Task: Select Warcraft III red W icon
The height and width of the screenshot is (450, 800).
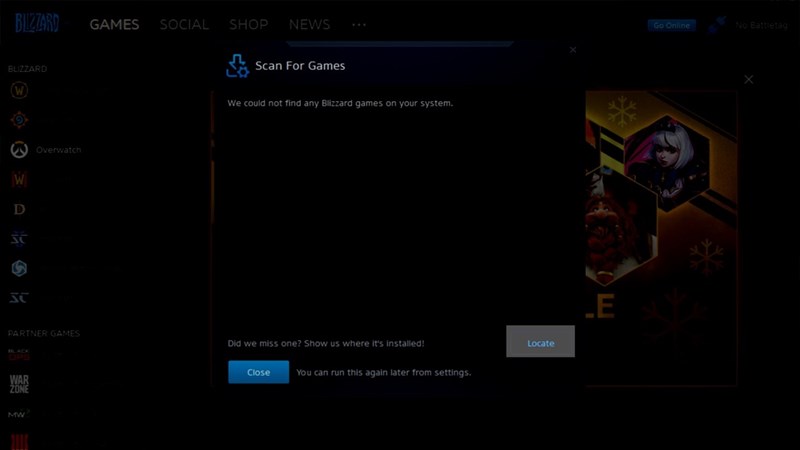Action: [x=19, y=179]
